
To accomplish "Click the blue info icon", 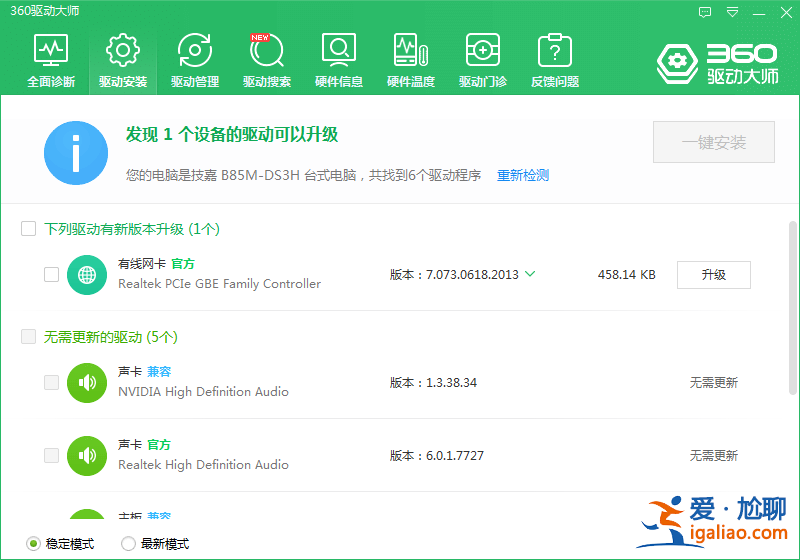I will click(76, 152).
